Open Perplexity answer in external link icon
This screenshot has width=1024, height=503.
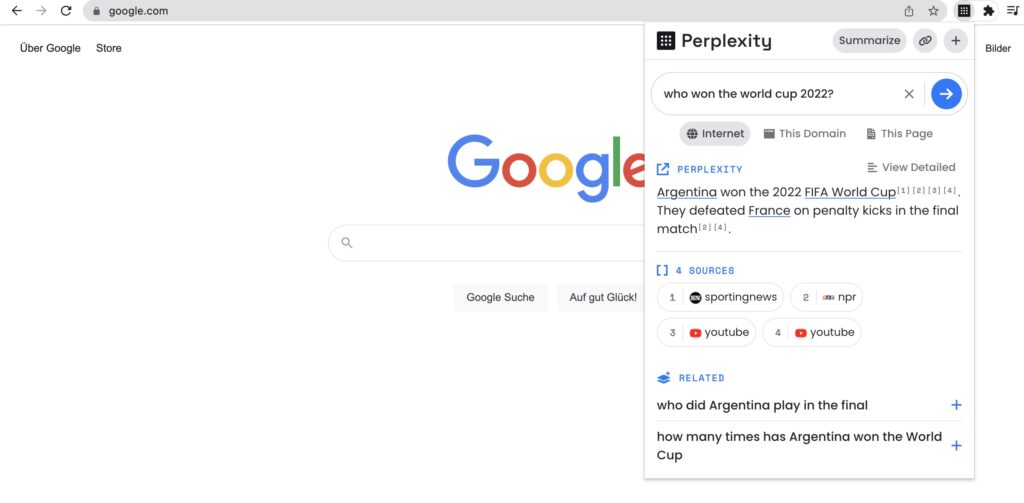click(663, 169)
